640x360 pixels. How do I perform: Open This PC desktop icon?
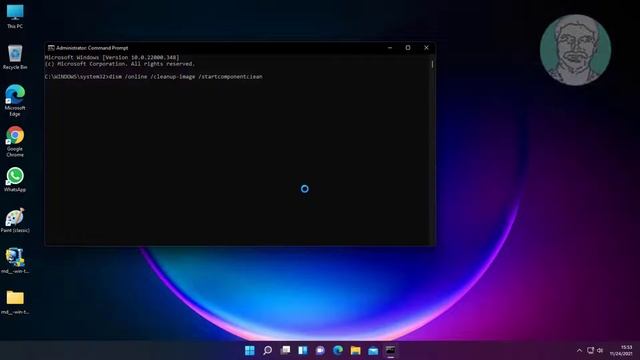coord(15,16)
